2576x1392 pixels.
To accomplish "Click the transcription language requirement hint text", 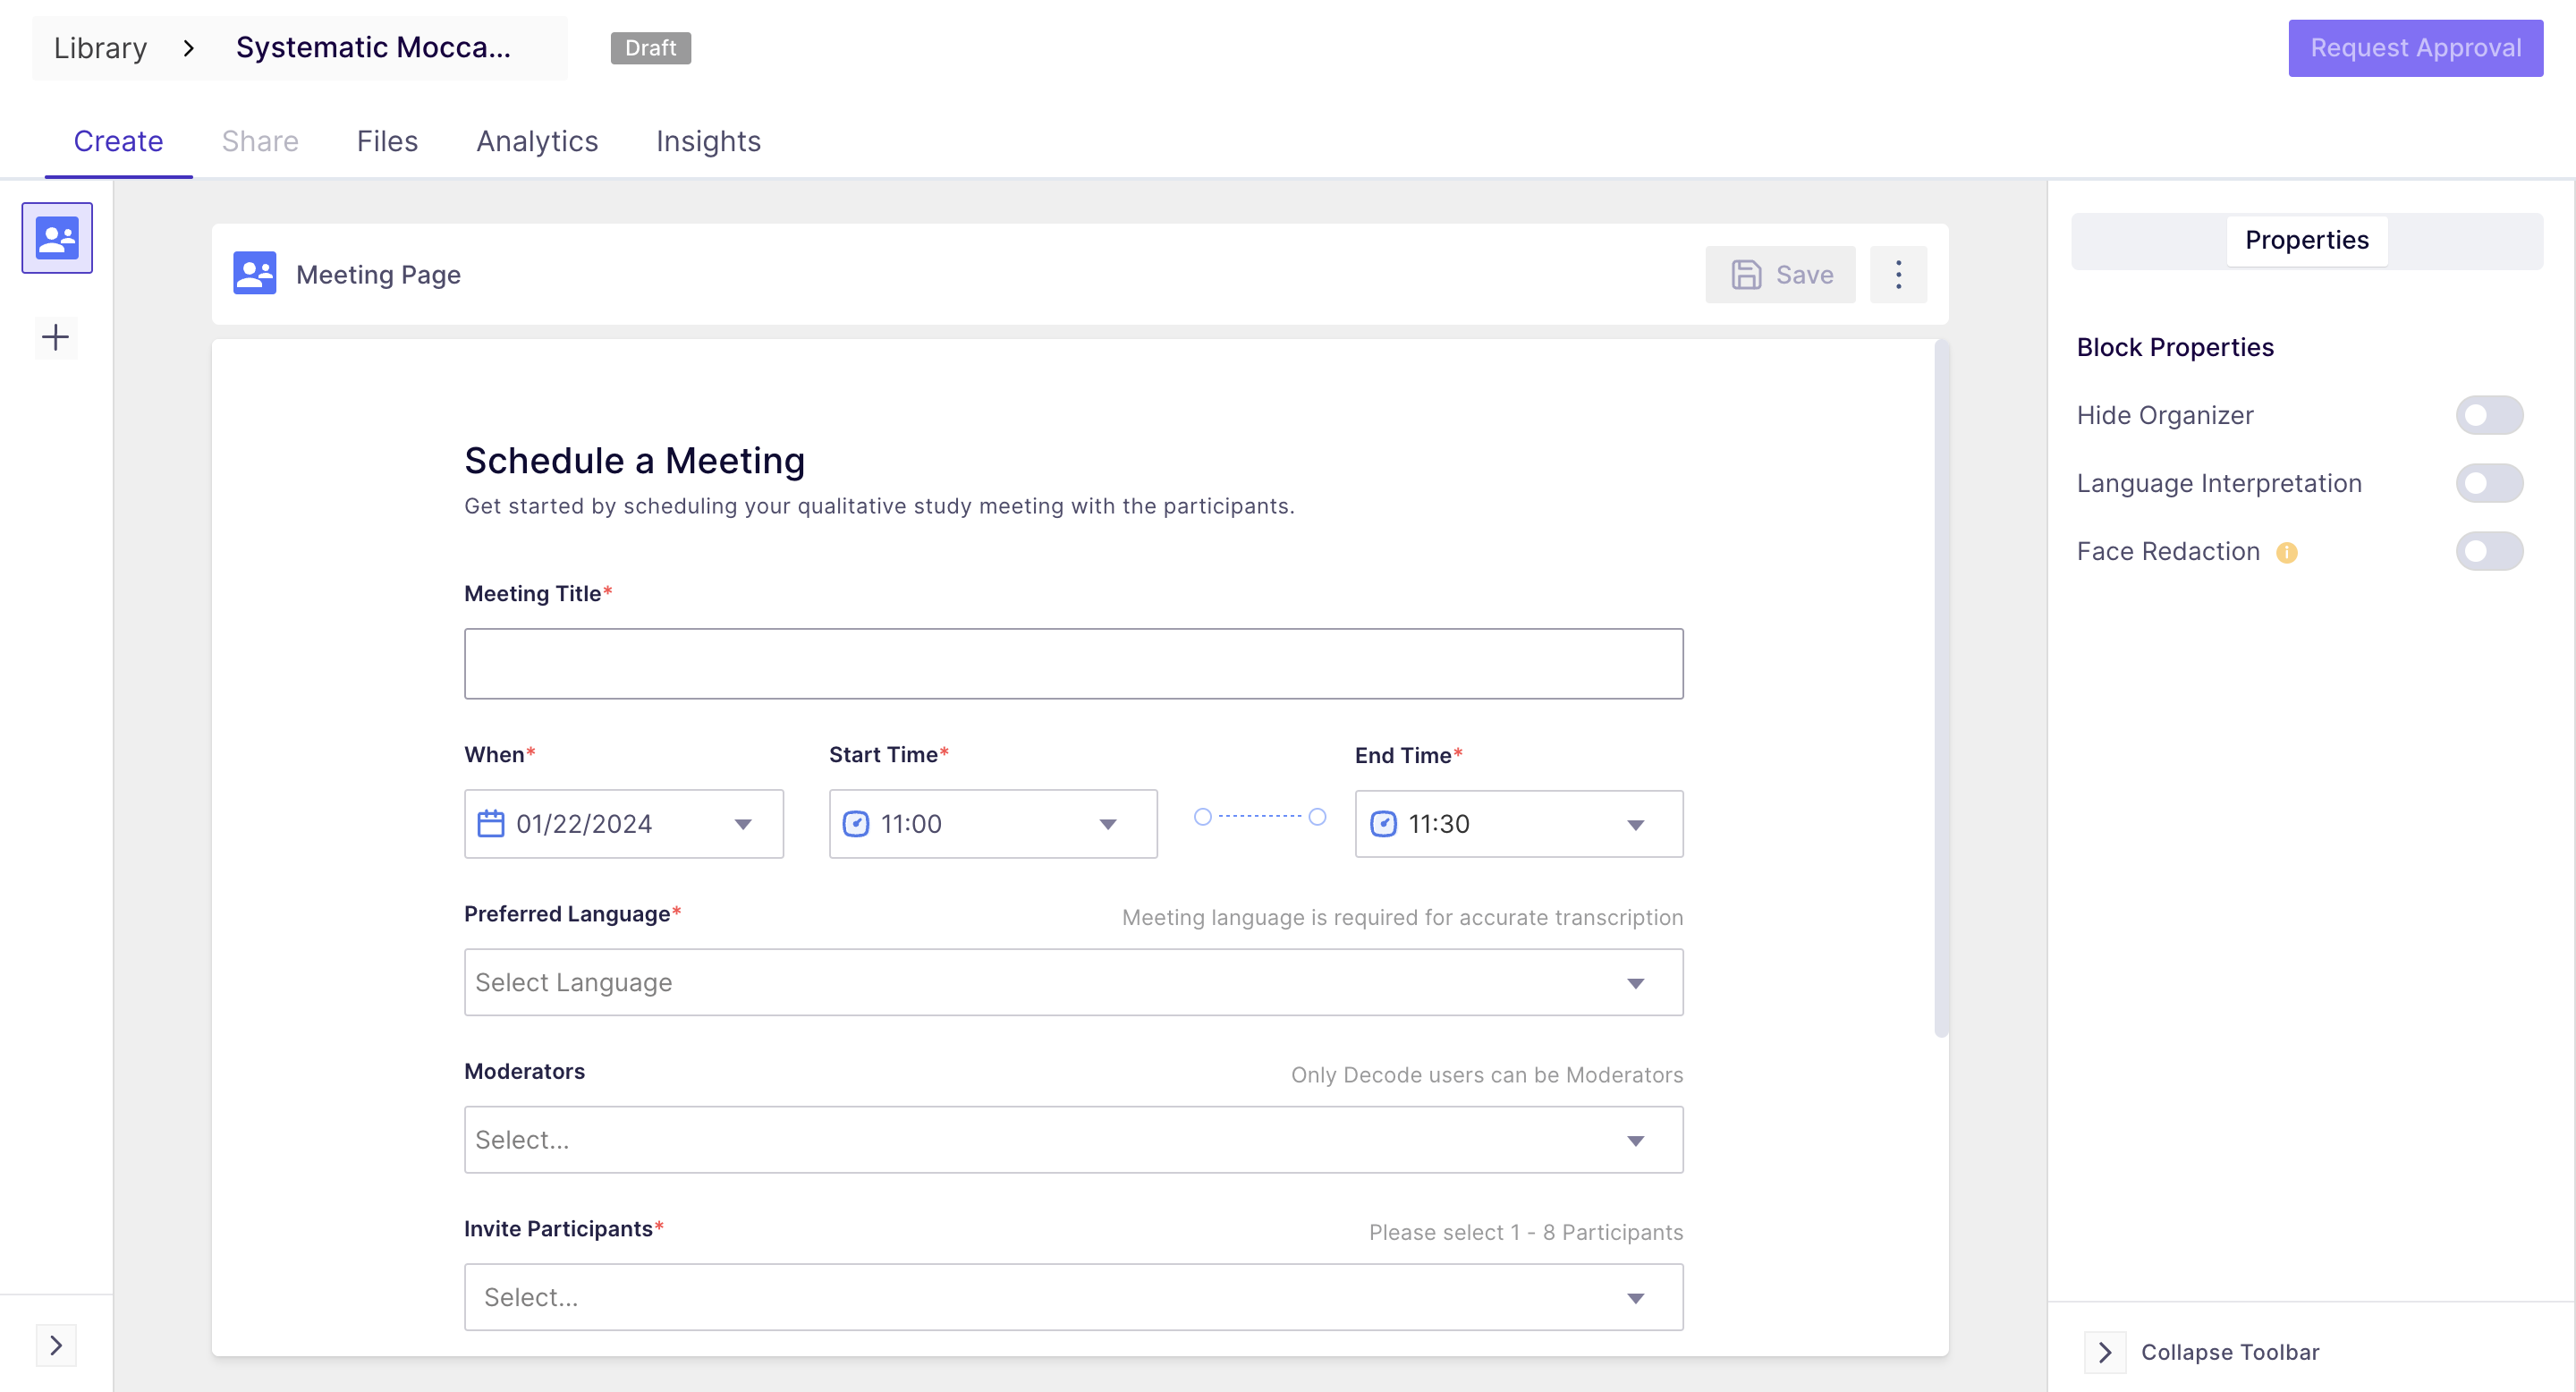I will tap(1403, 918).
